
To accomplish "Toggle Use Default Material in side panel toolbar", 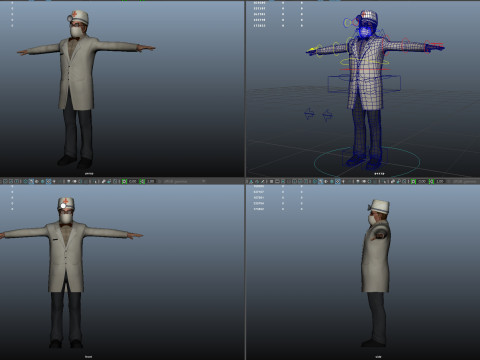I will 326,181.
